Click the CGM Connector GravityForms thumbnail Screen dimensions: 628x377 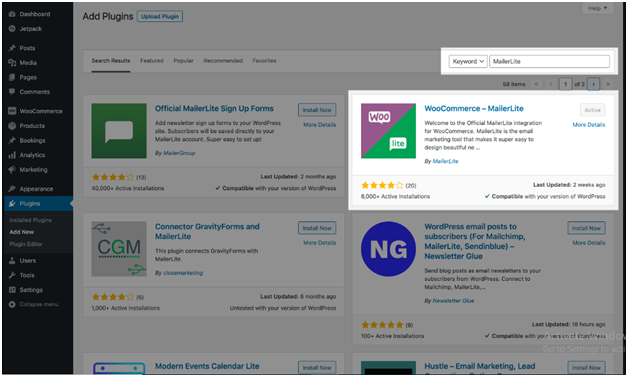pyautogui.click(x=119, y=249)
